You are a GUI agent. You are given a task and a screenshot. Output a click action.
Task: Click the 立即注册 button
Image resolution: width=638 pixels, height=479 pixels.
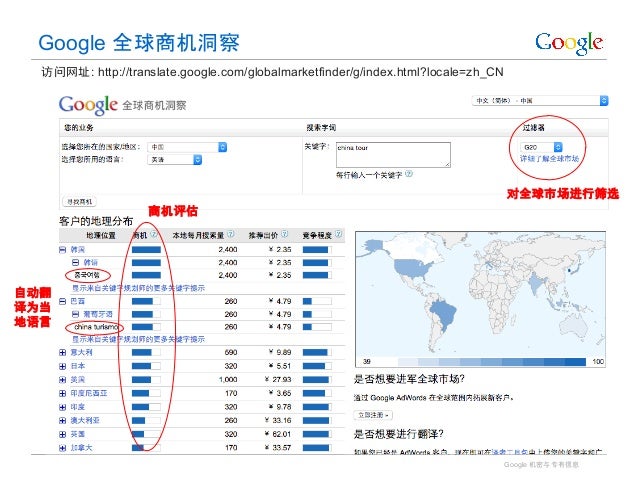pyautogui.click(x=373, y=415)
